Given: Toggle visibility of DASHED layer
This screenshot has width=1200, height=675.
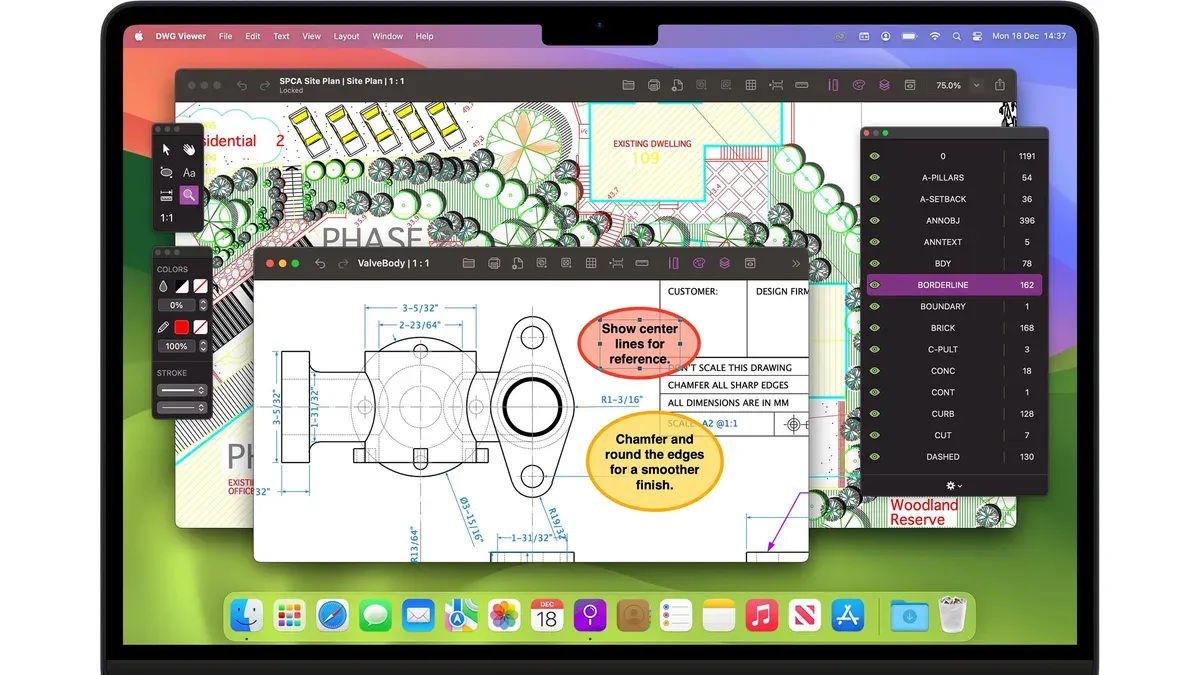Looking at the screenshot, I should point(875,457).
